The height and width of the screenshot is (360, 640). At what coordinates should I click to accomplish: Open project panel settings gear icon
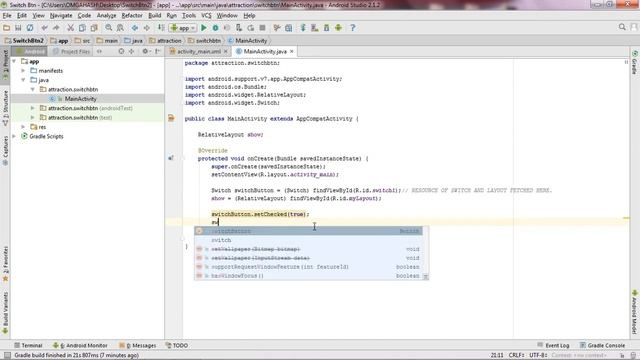click(x=145, y=51)
